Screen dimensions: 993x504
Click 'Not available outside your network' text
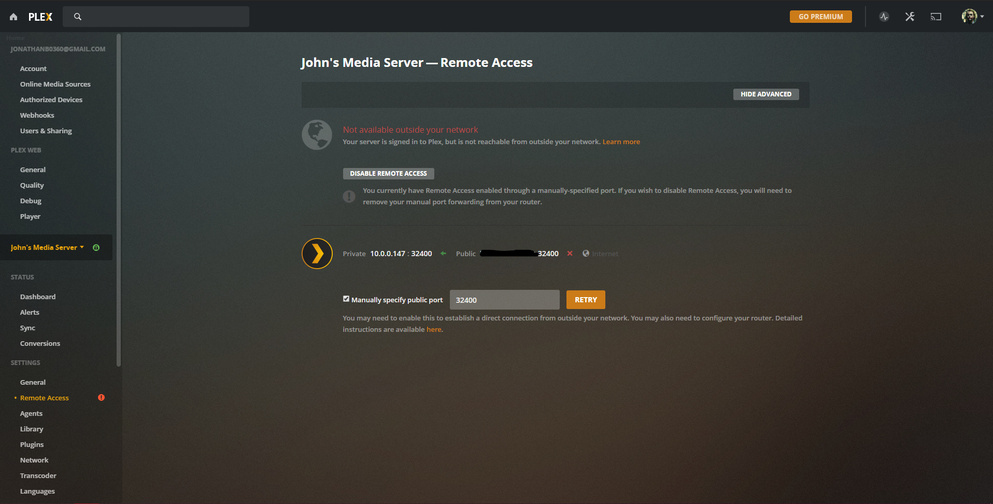point(410,129)
